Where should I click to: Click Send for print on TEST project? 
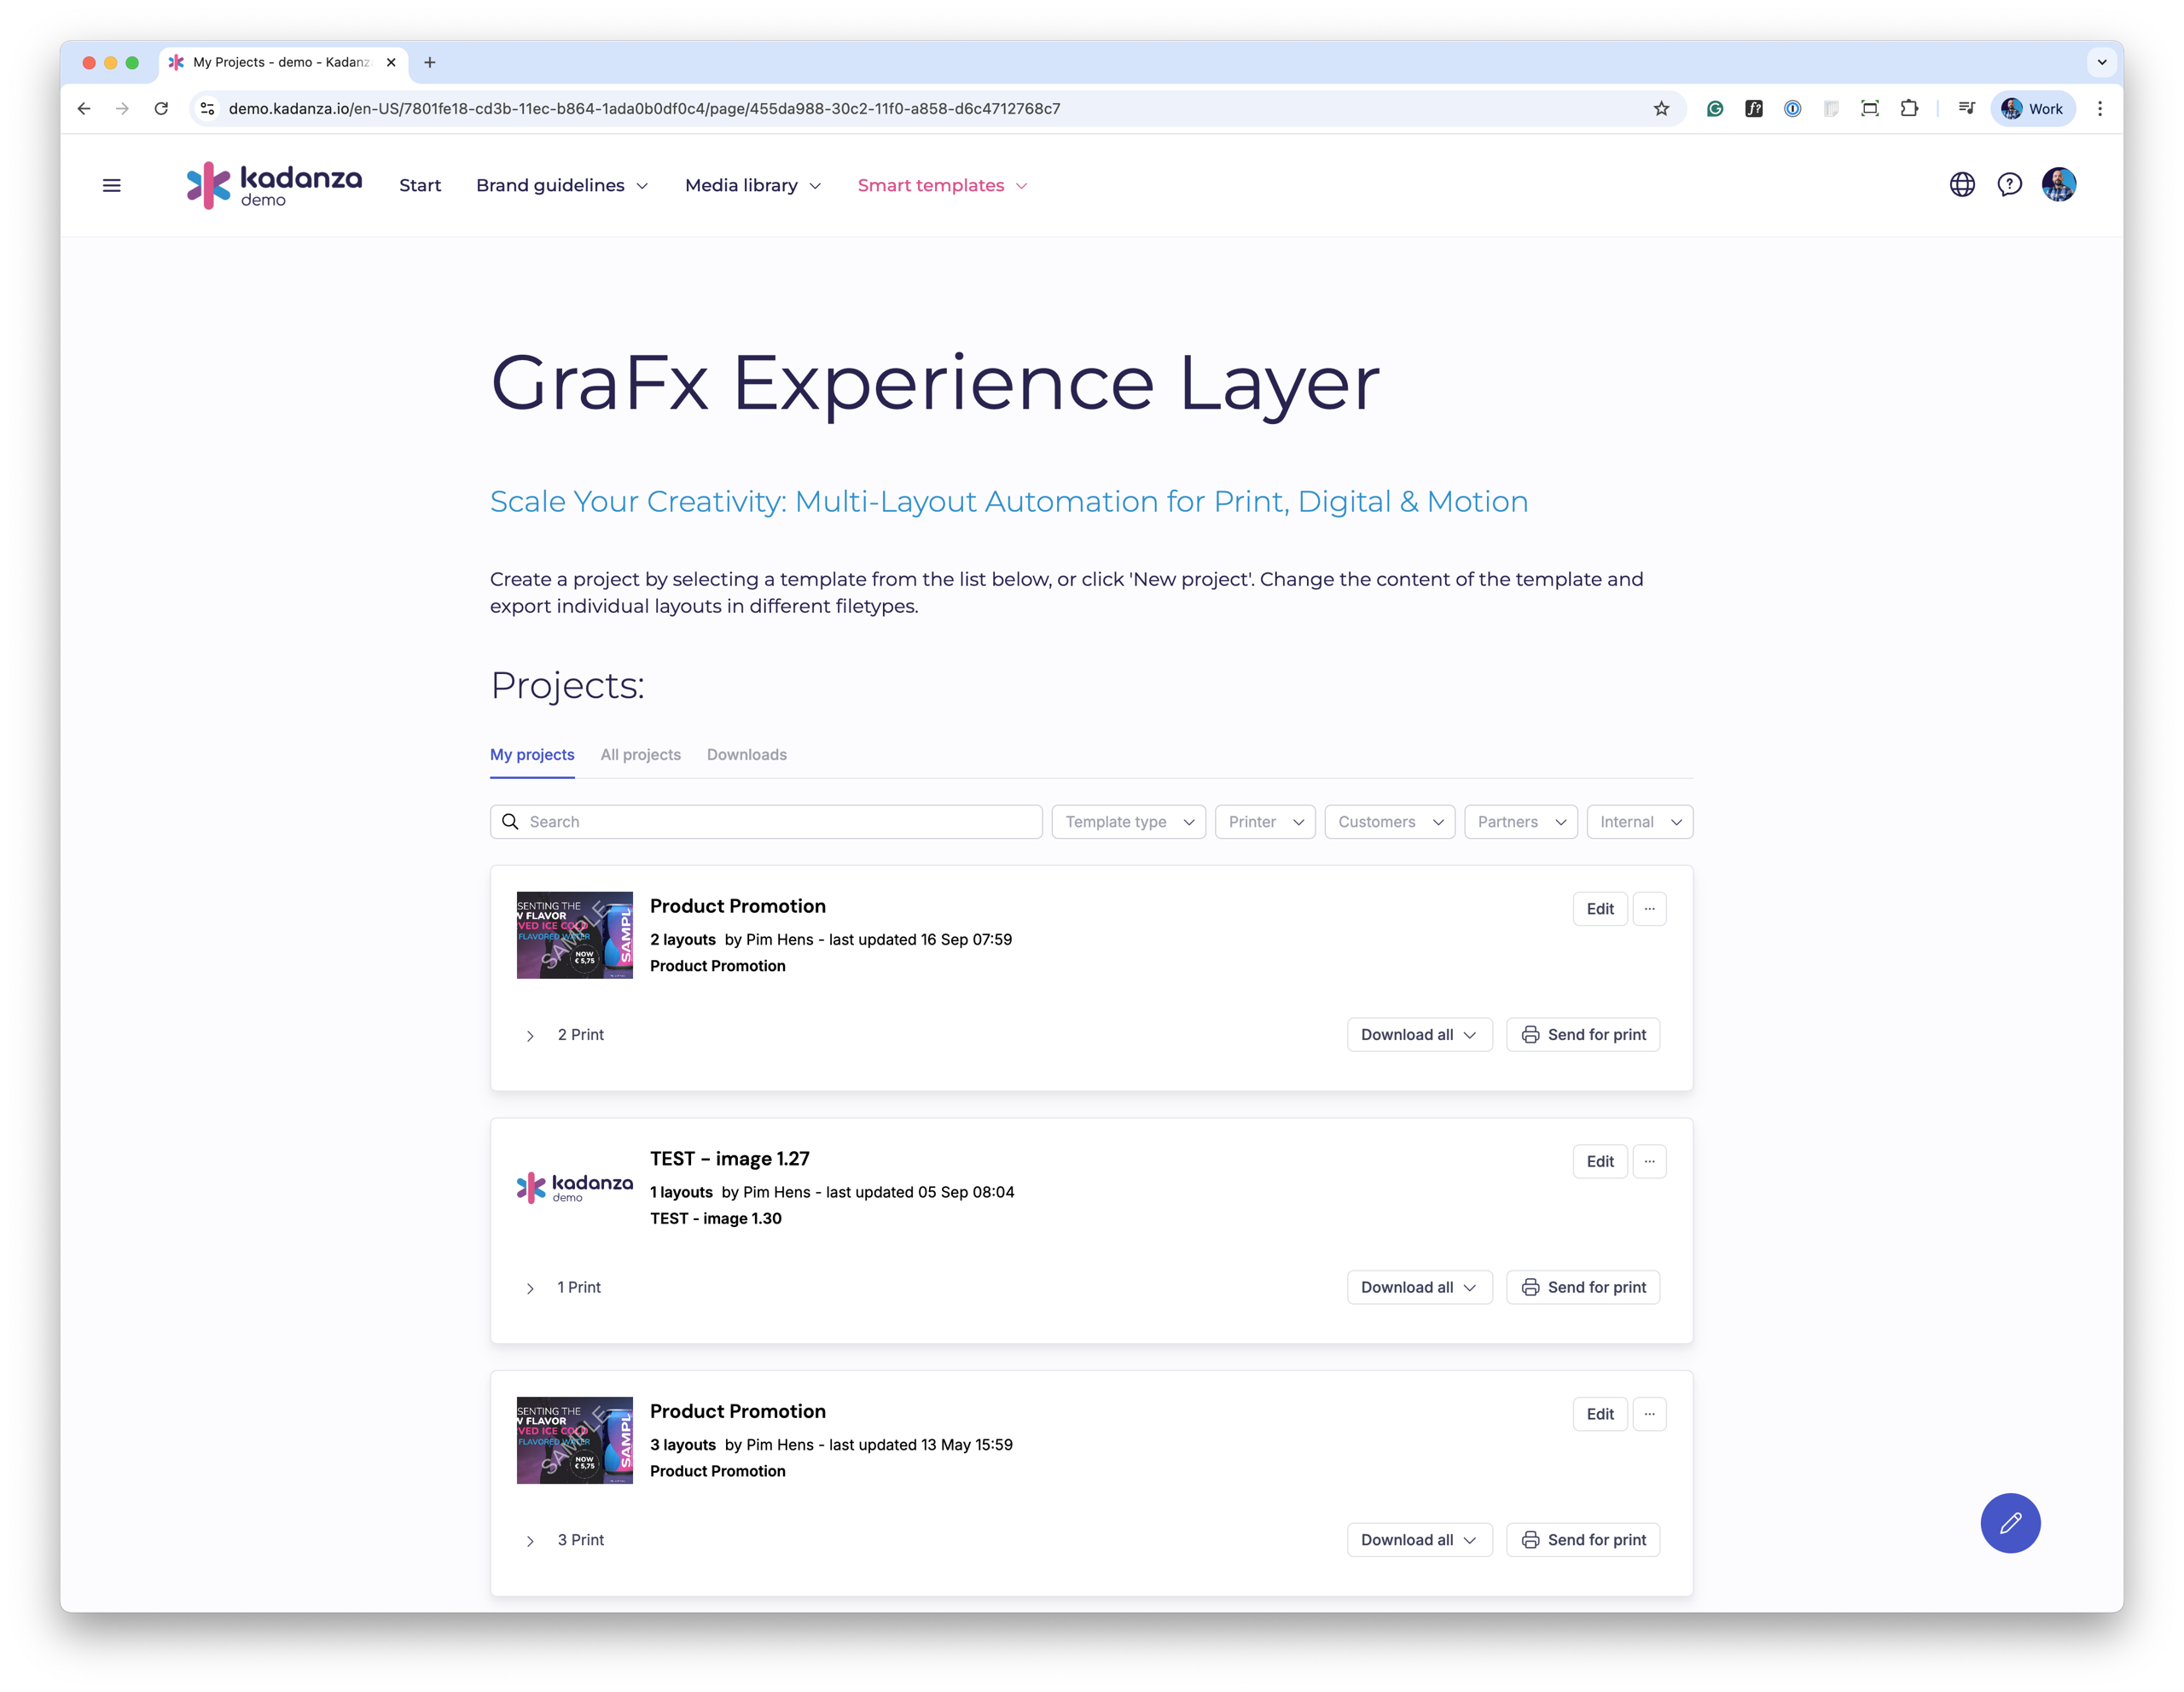[1583, 1288]
